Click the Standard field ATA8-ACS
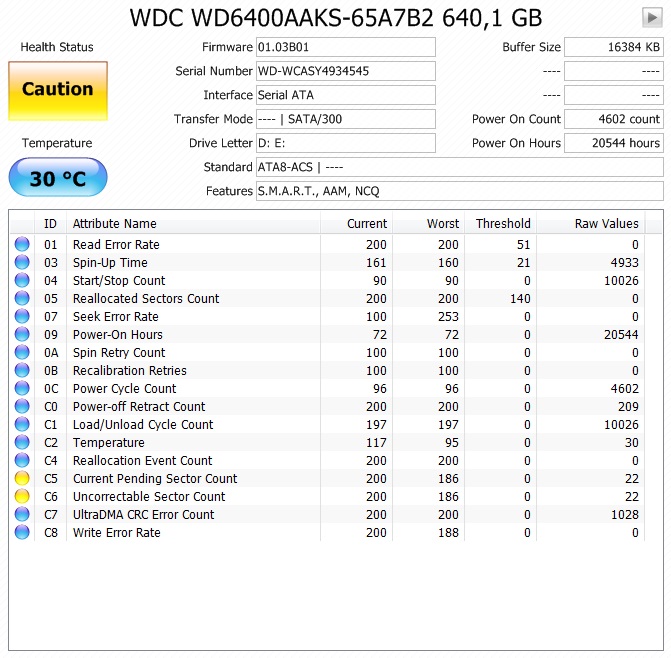Viewport: 671px width, 658px height. pos(460,166)
